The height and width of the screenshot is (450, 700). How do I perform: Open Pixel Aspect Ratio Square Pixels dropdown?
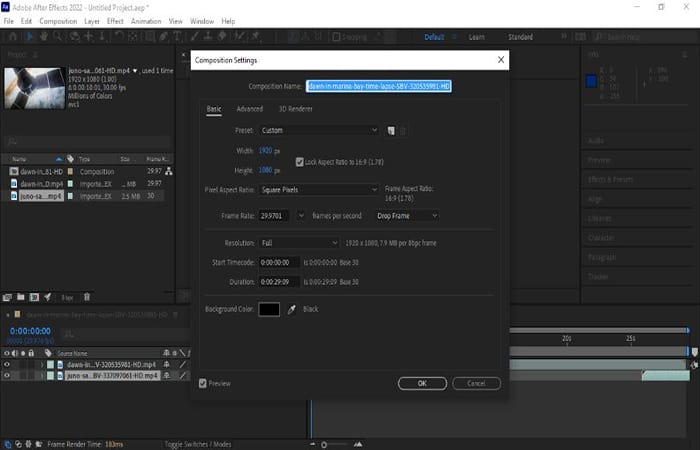319,190
